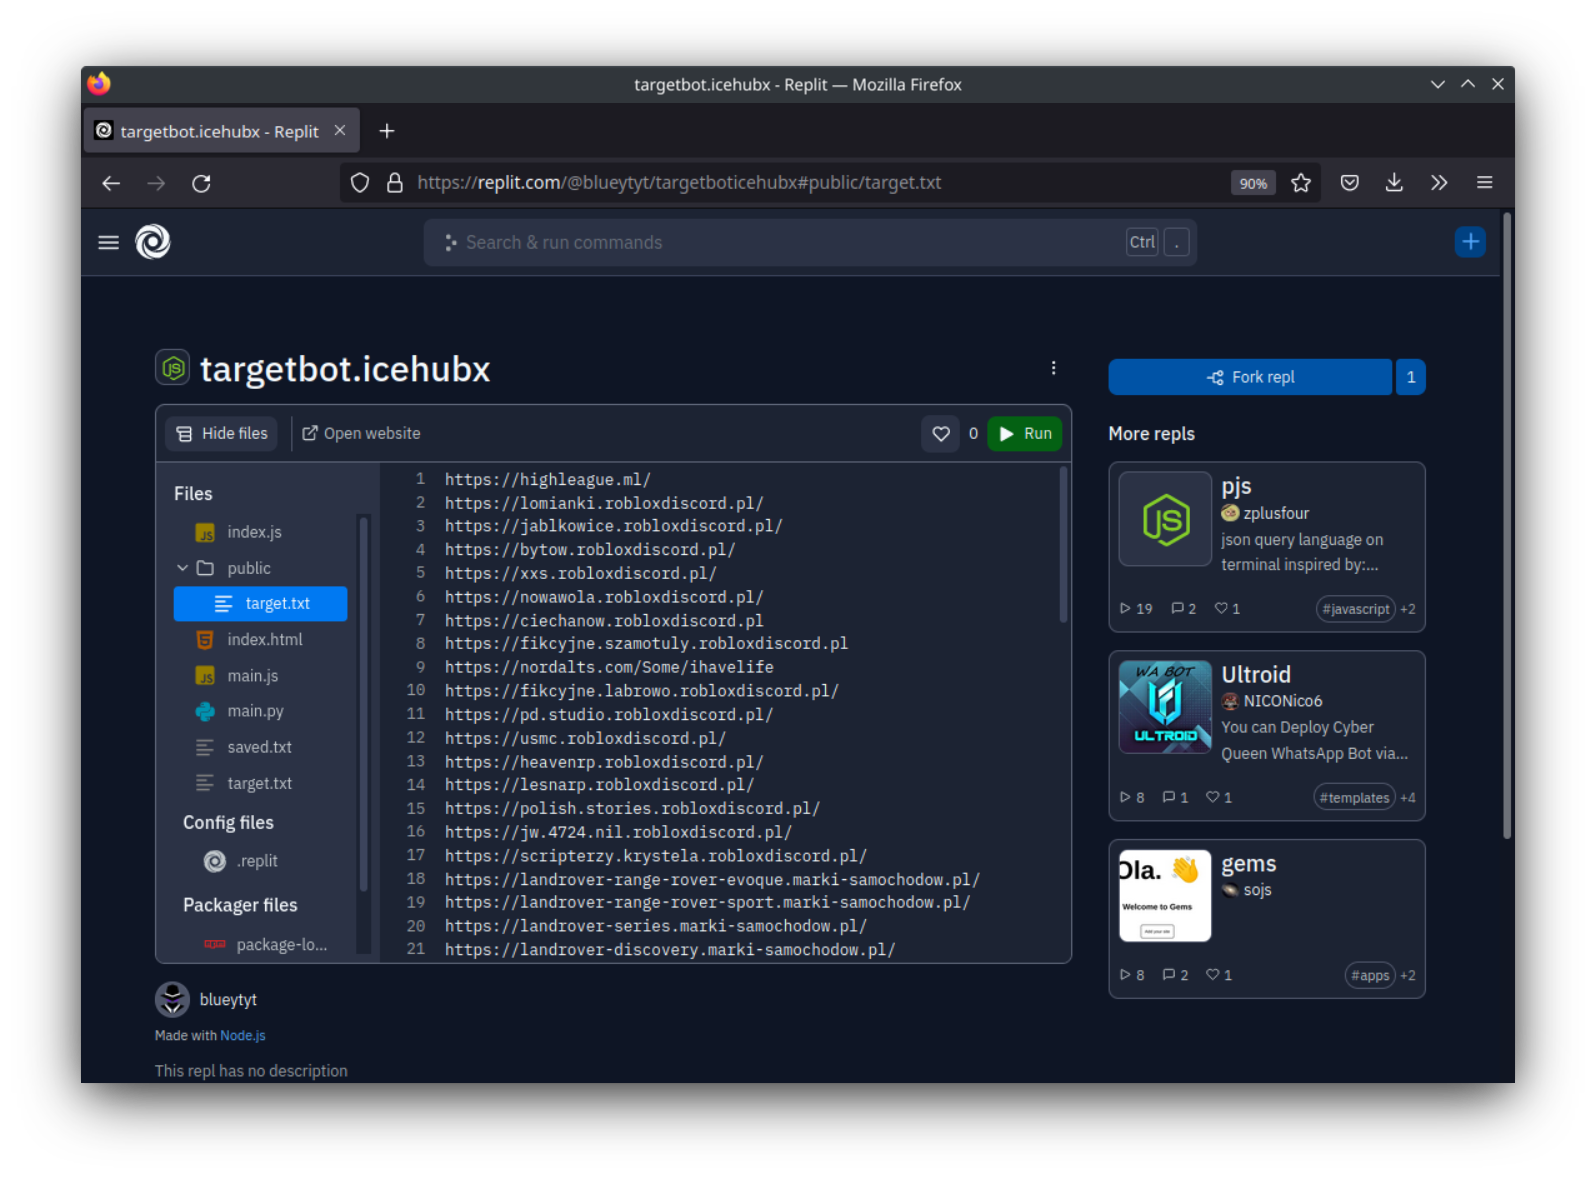Click the shield tracking protection icon

pos(360,183)
